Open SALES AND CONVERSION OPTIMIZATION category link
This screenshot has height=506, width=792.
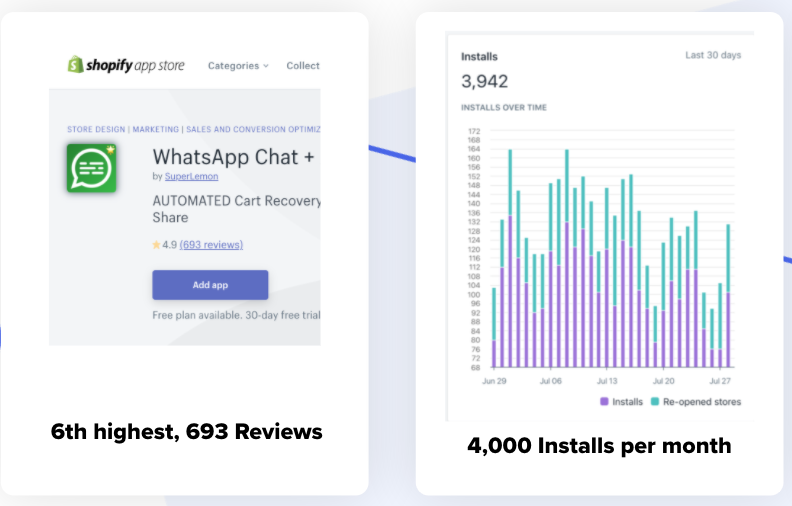(253, 129)
